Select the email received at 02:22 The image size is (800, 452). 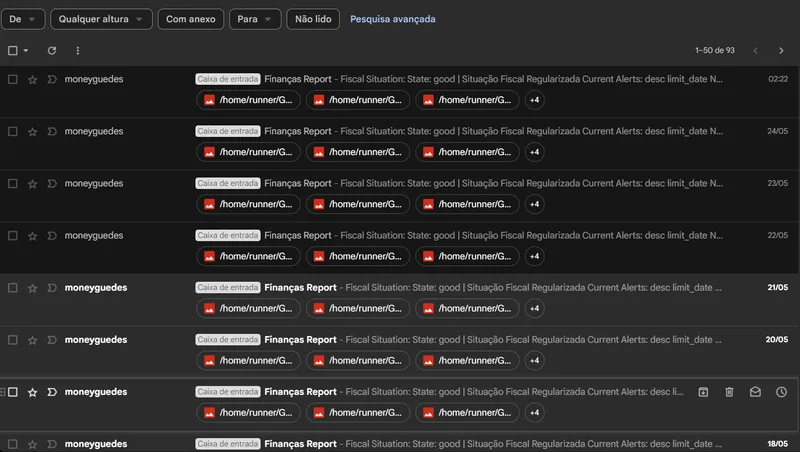pos(13,80)
